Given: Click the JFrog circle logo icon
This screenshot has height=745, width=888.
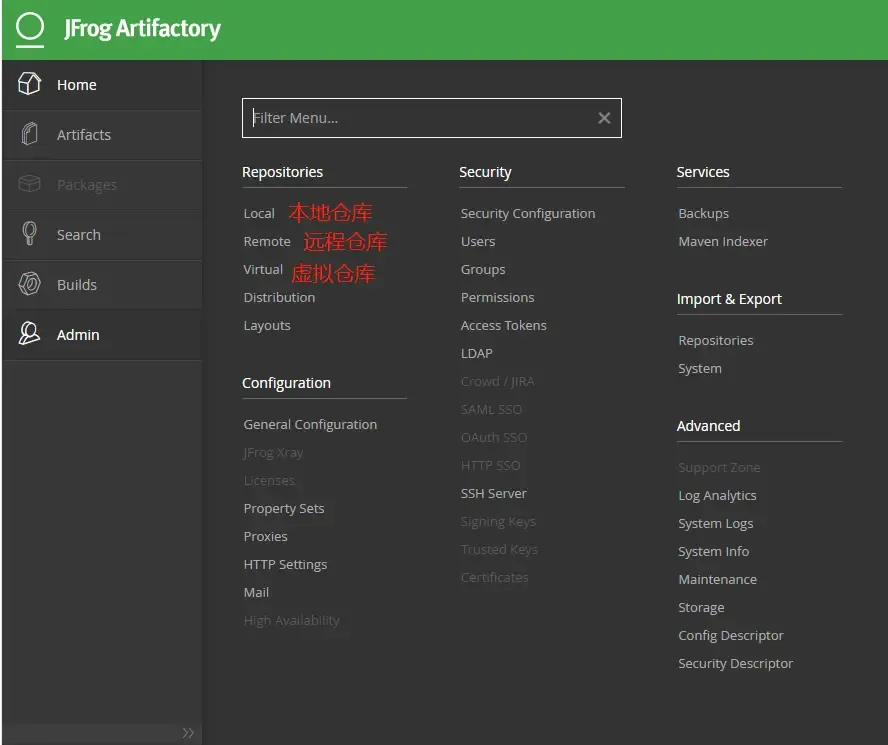Looking at the screenshot, I should click(29, 28).
